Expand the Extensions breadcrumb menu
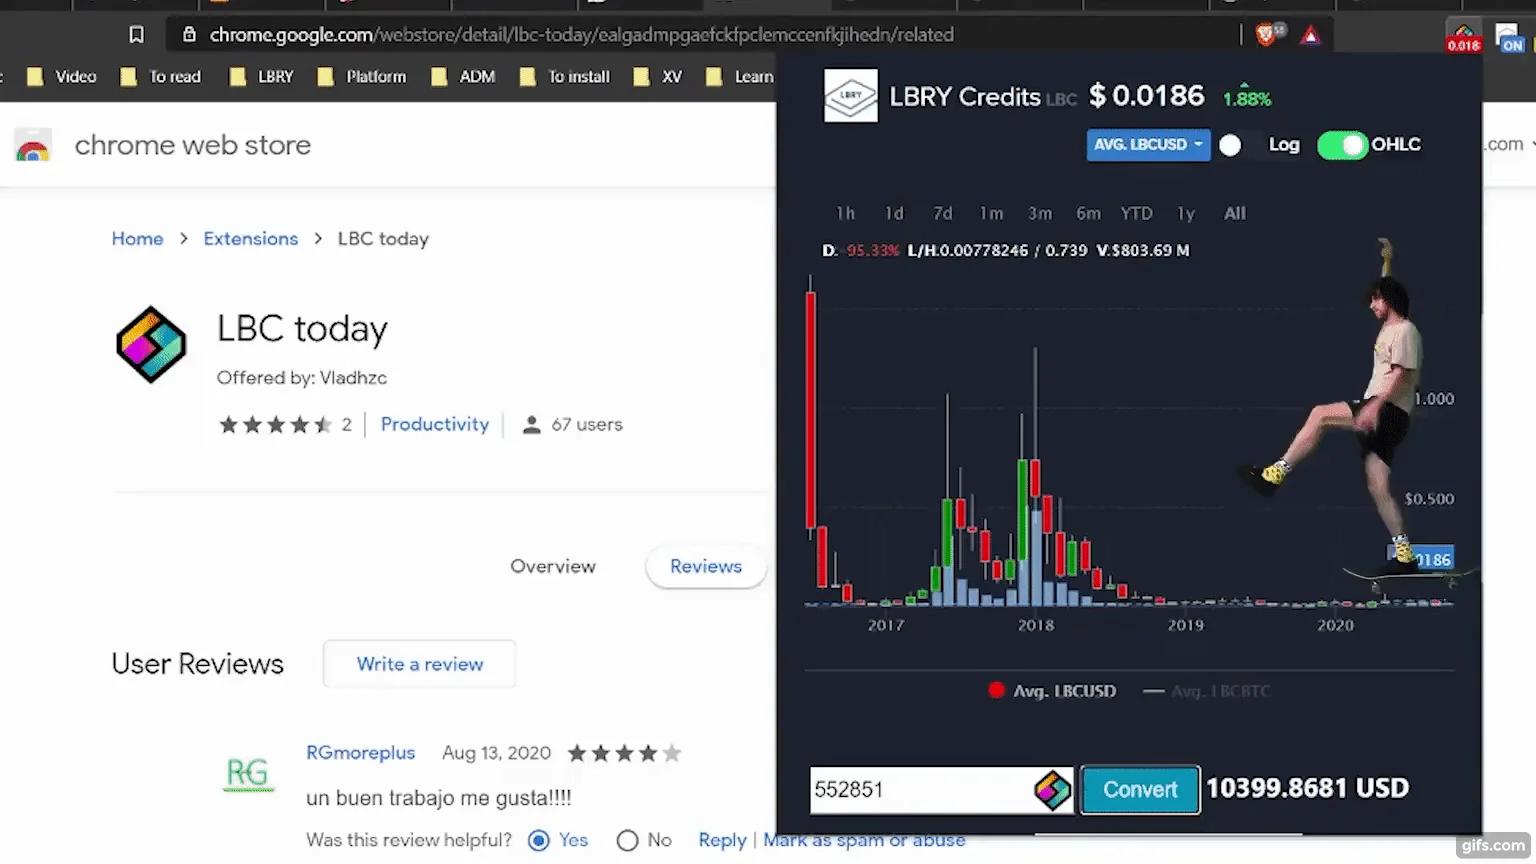The image size is (1536, 864). pos(250,238)
